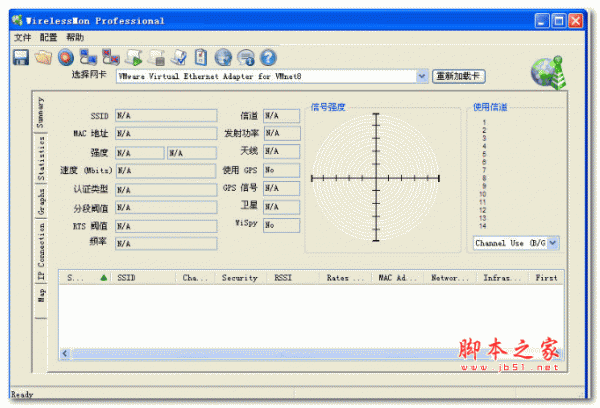Click the 天线 antenna field
The width and height of the screenshot is (600, 408).
click(x=282, y=151)
